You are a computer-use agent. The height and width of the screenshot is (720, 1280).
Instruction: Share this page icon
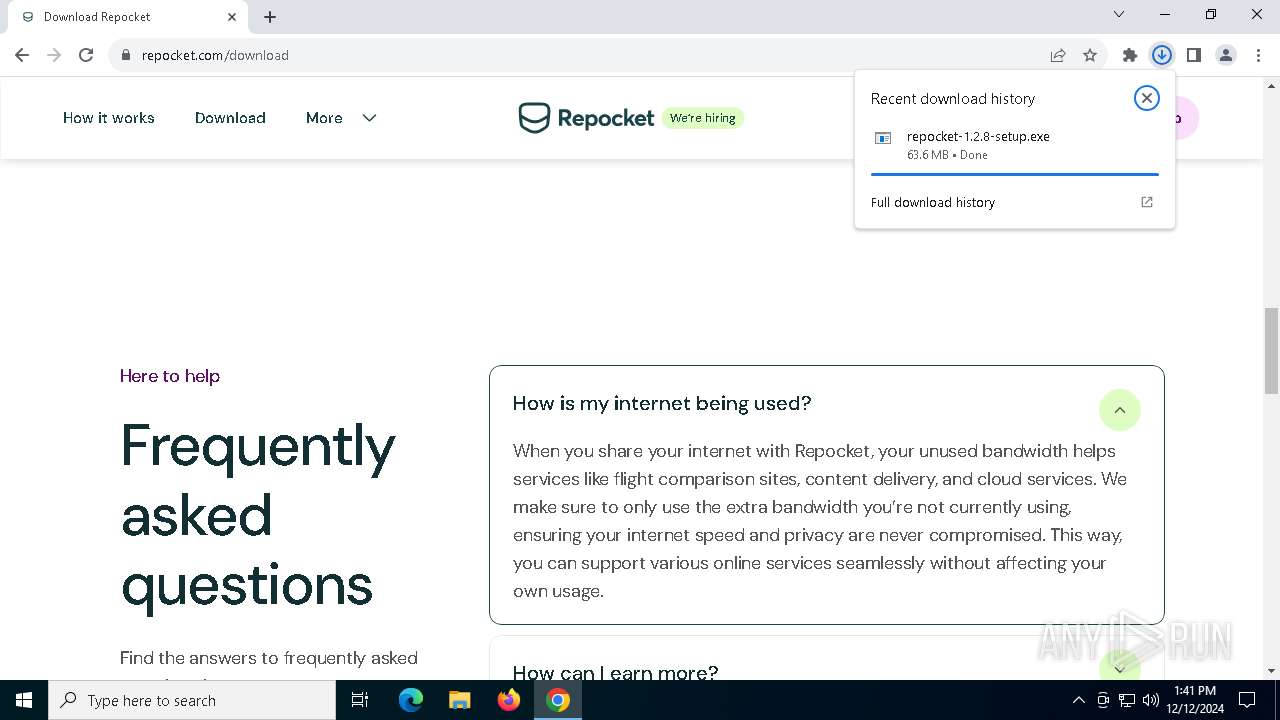[1058, 55]
